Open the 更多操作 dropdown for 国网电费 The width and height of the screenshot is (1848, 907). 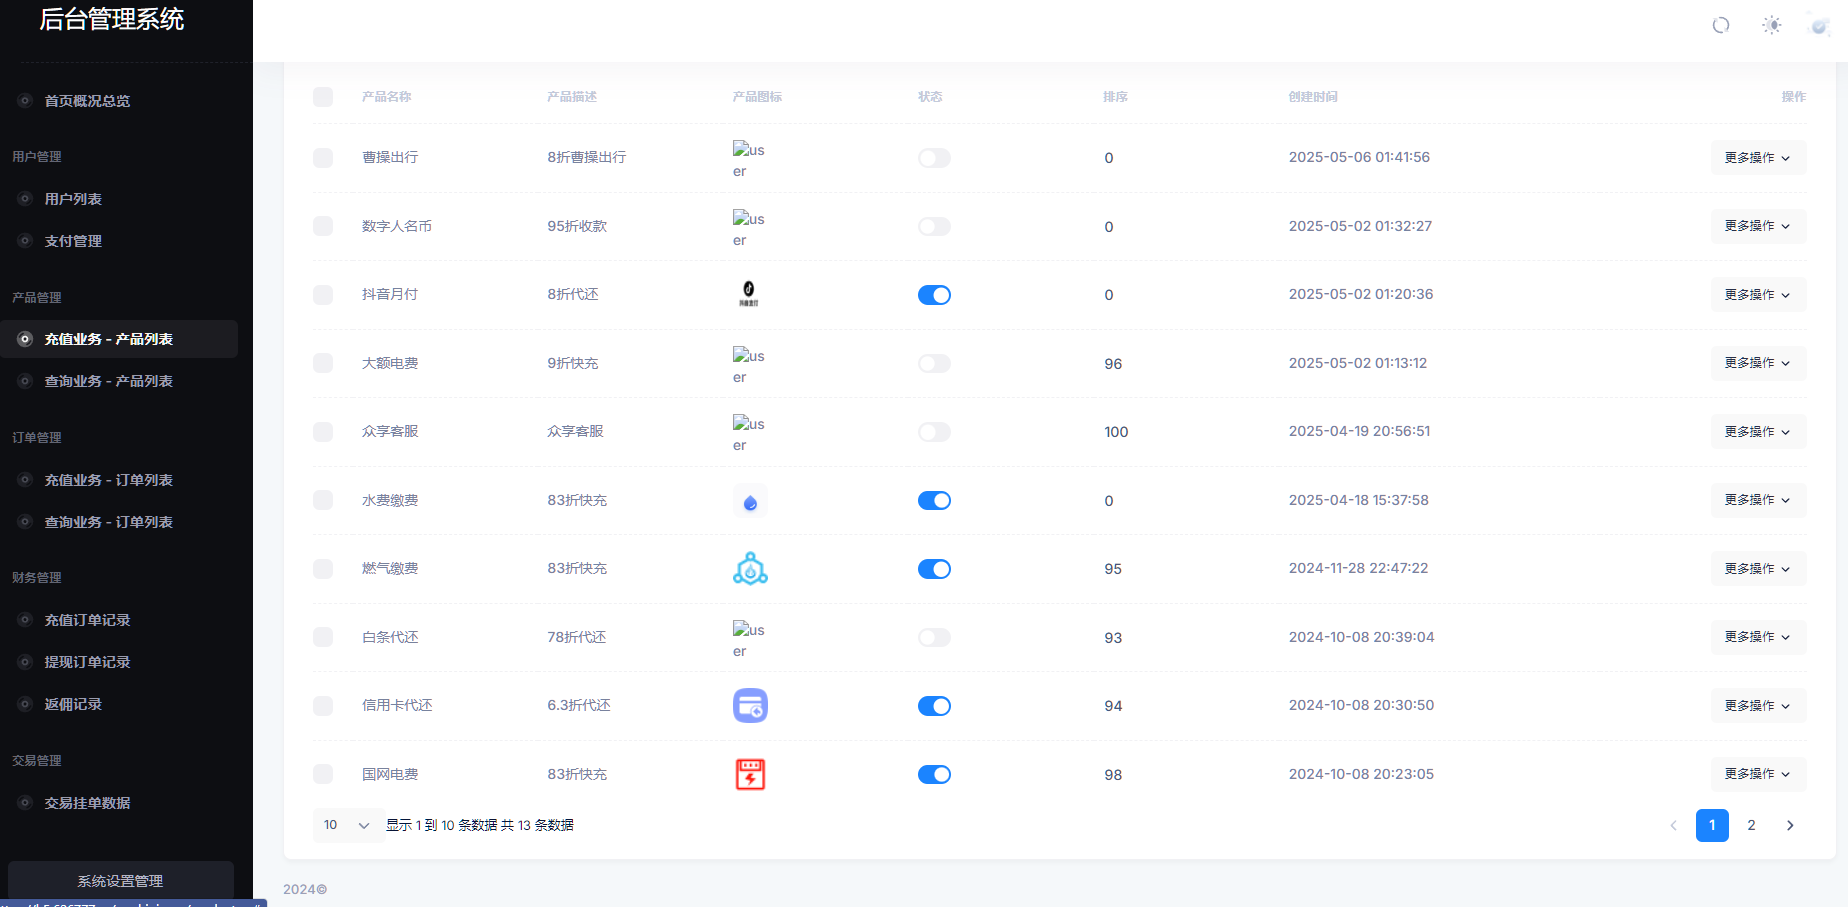click(x=1757, y=773)
